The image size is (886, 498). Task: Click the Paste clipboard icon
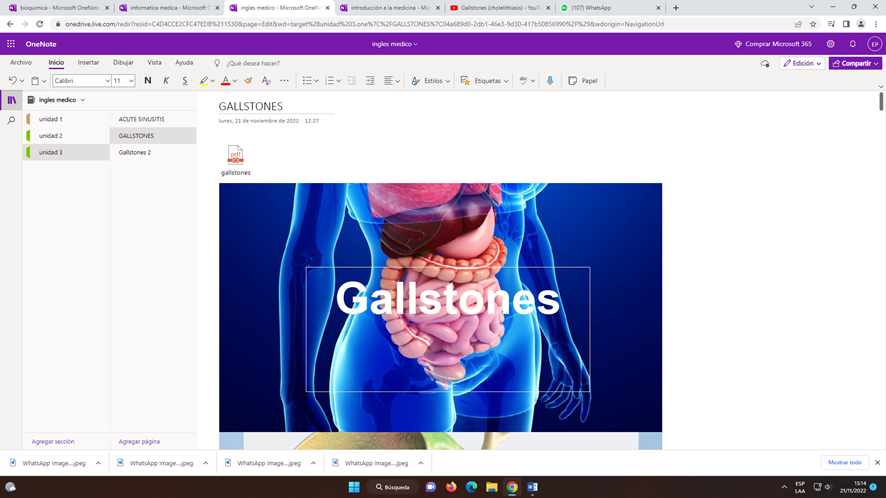35,81
